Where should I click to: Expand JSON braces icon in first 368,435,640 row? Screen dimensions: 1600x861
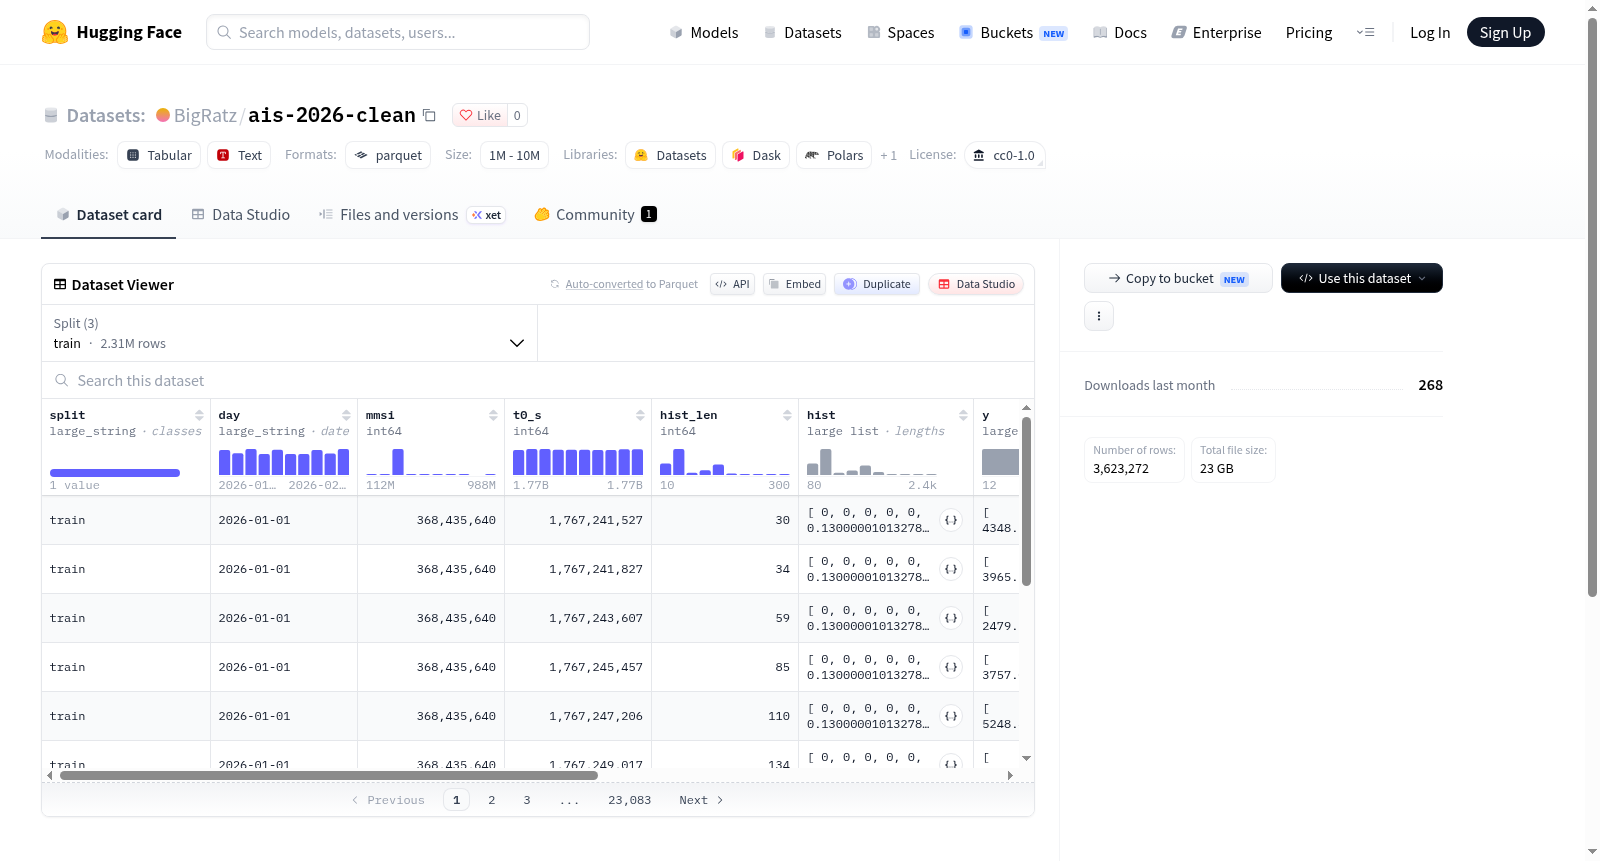click(x=951, y=520)
